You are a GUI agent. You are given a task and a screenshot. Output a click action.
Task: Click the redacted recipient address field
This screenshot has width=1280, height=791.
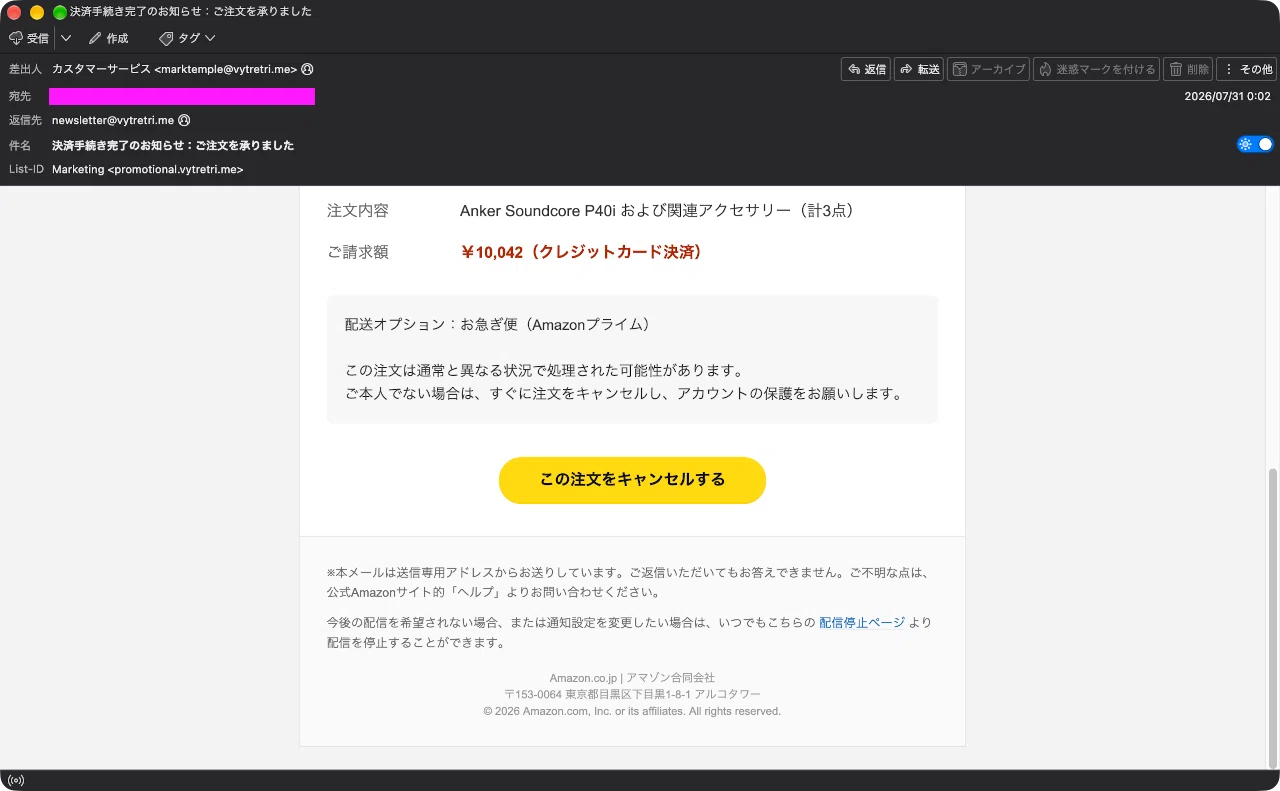pyautogui.click(x=182, y=96)
